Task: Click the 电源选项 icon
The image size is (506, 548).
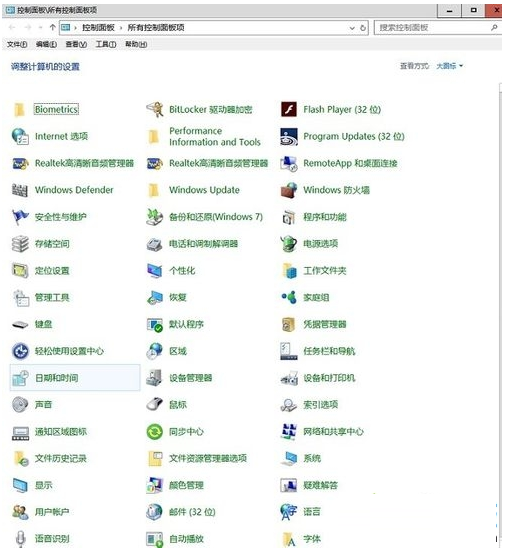Action: [289, 244]
